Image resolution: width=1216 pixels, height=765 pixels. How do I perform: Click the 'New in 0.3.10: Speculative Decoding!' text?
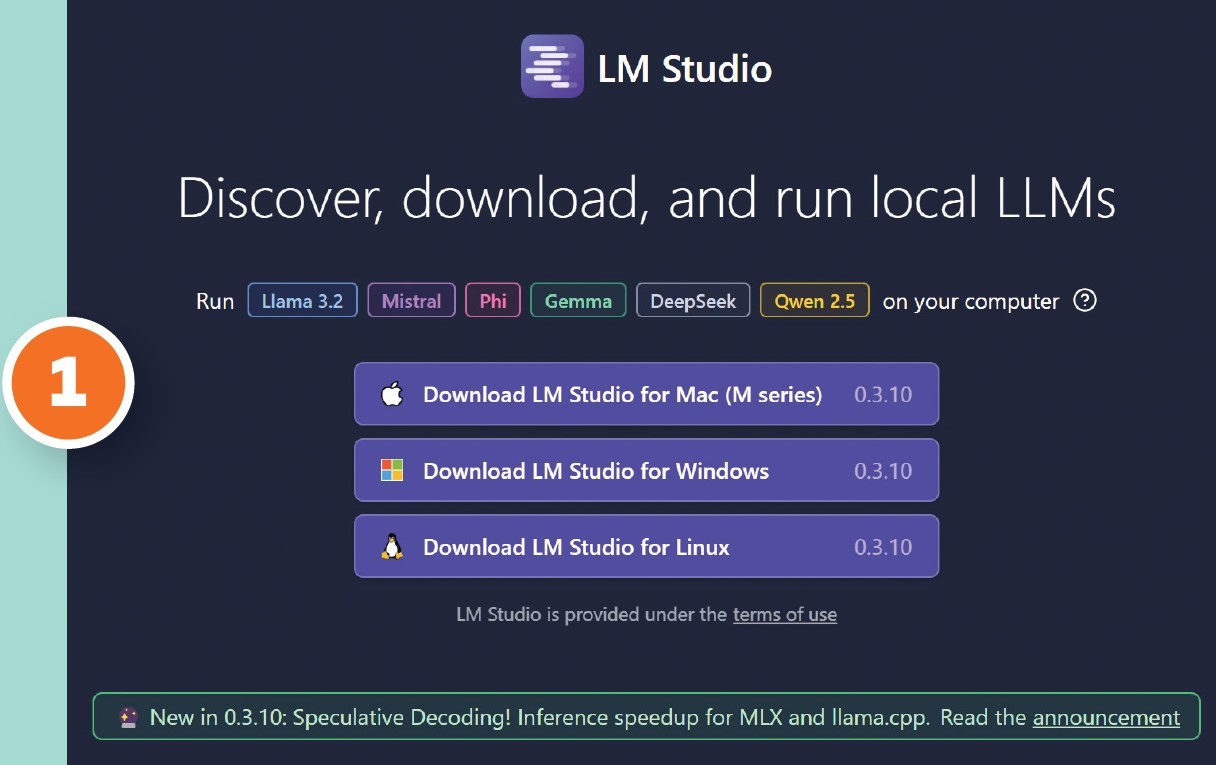[329, 717]
